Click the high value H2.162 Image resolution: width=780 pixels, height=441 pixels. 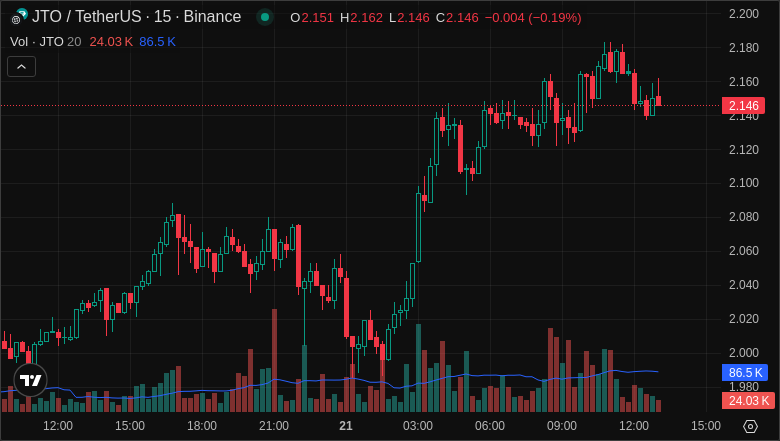pos(361,18)
